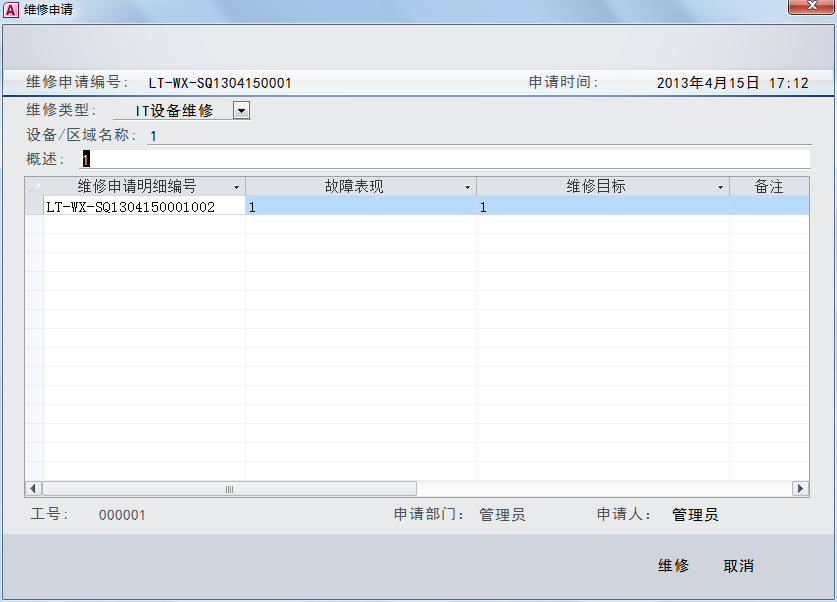Click the horizontal scrollbar thumb
The height and width of the screenshot is (602, 837).
tap(230, 488)
